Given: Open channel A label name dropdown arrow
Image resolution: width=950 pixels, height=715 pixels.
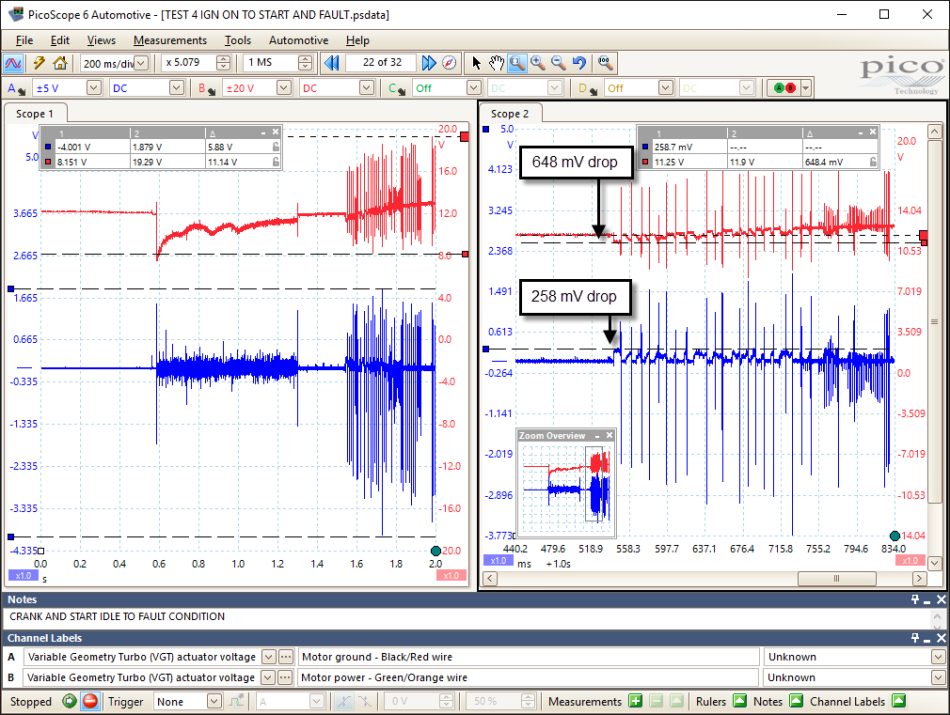Looking at the screenshot, I should click(268, 657).
